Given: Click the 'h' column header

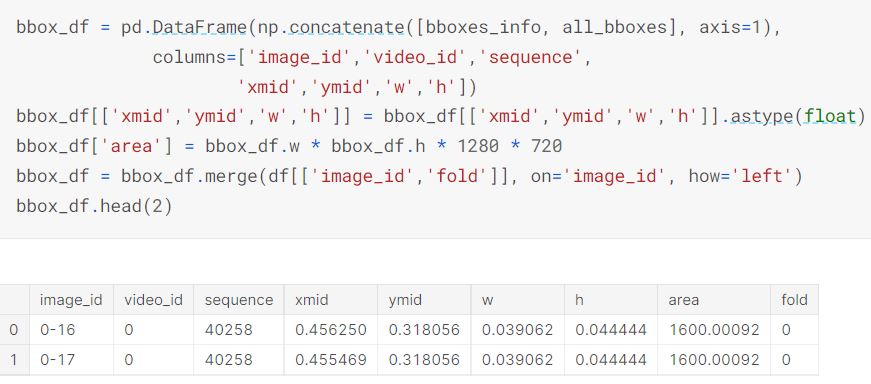Looking at the screenshot, I should point(611,300).
